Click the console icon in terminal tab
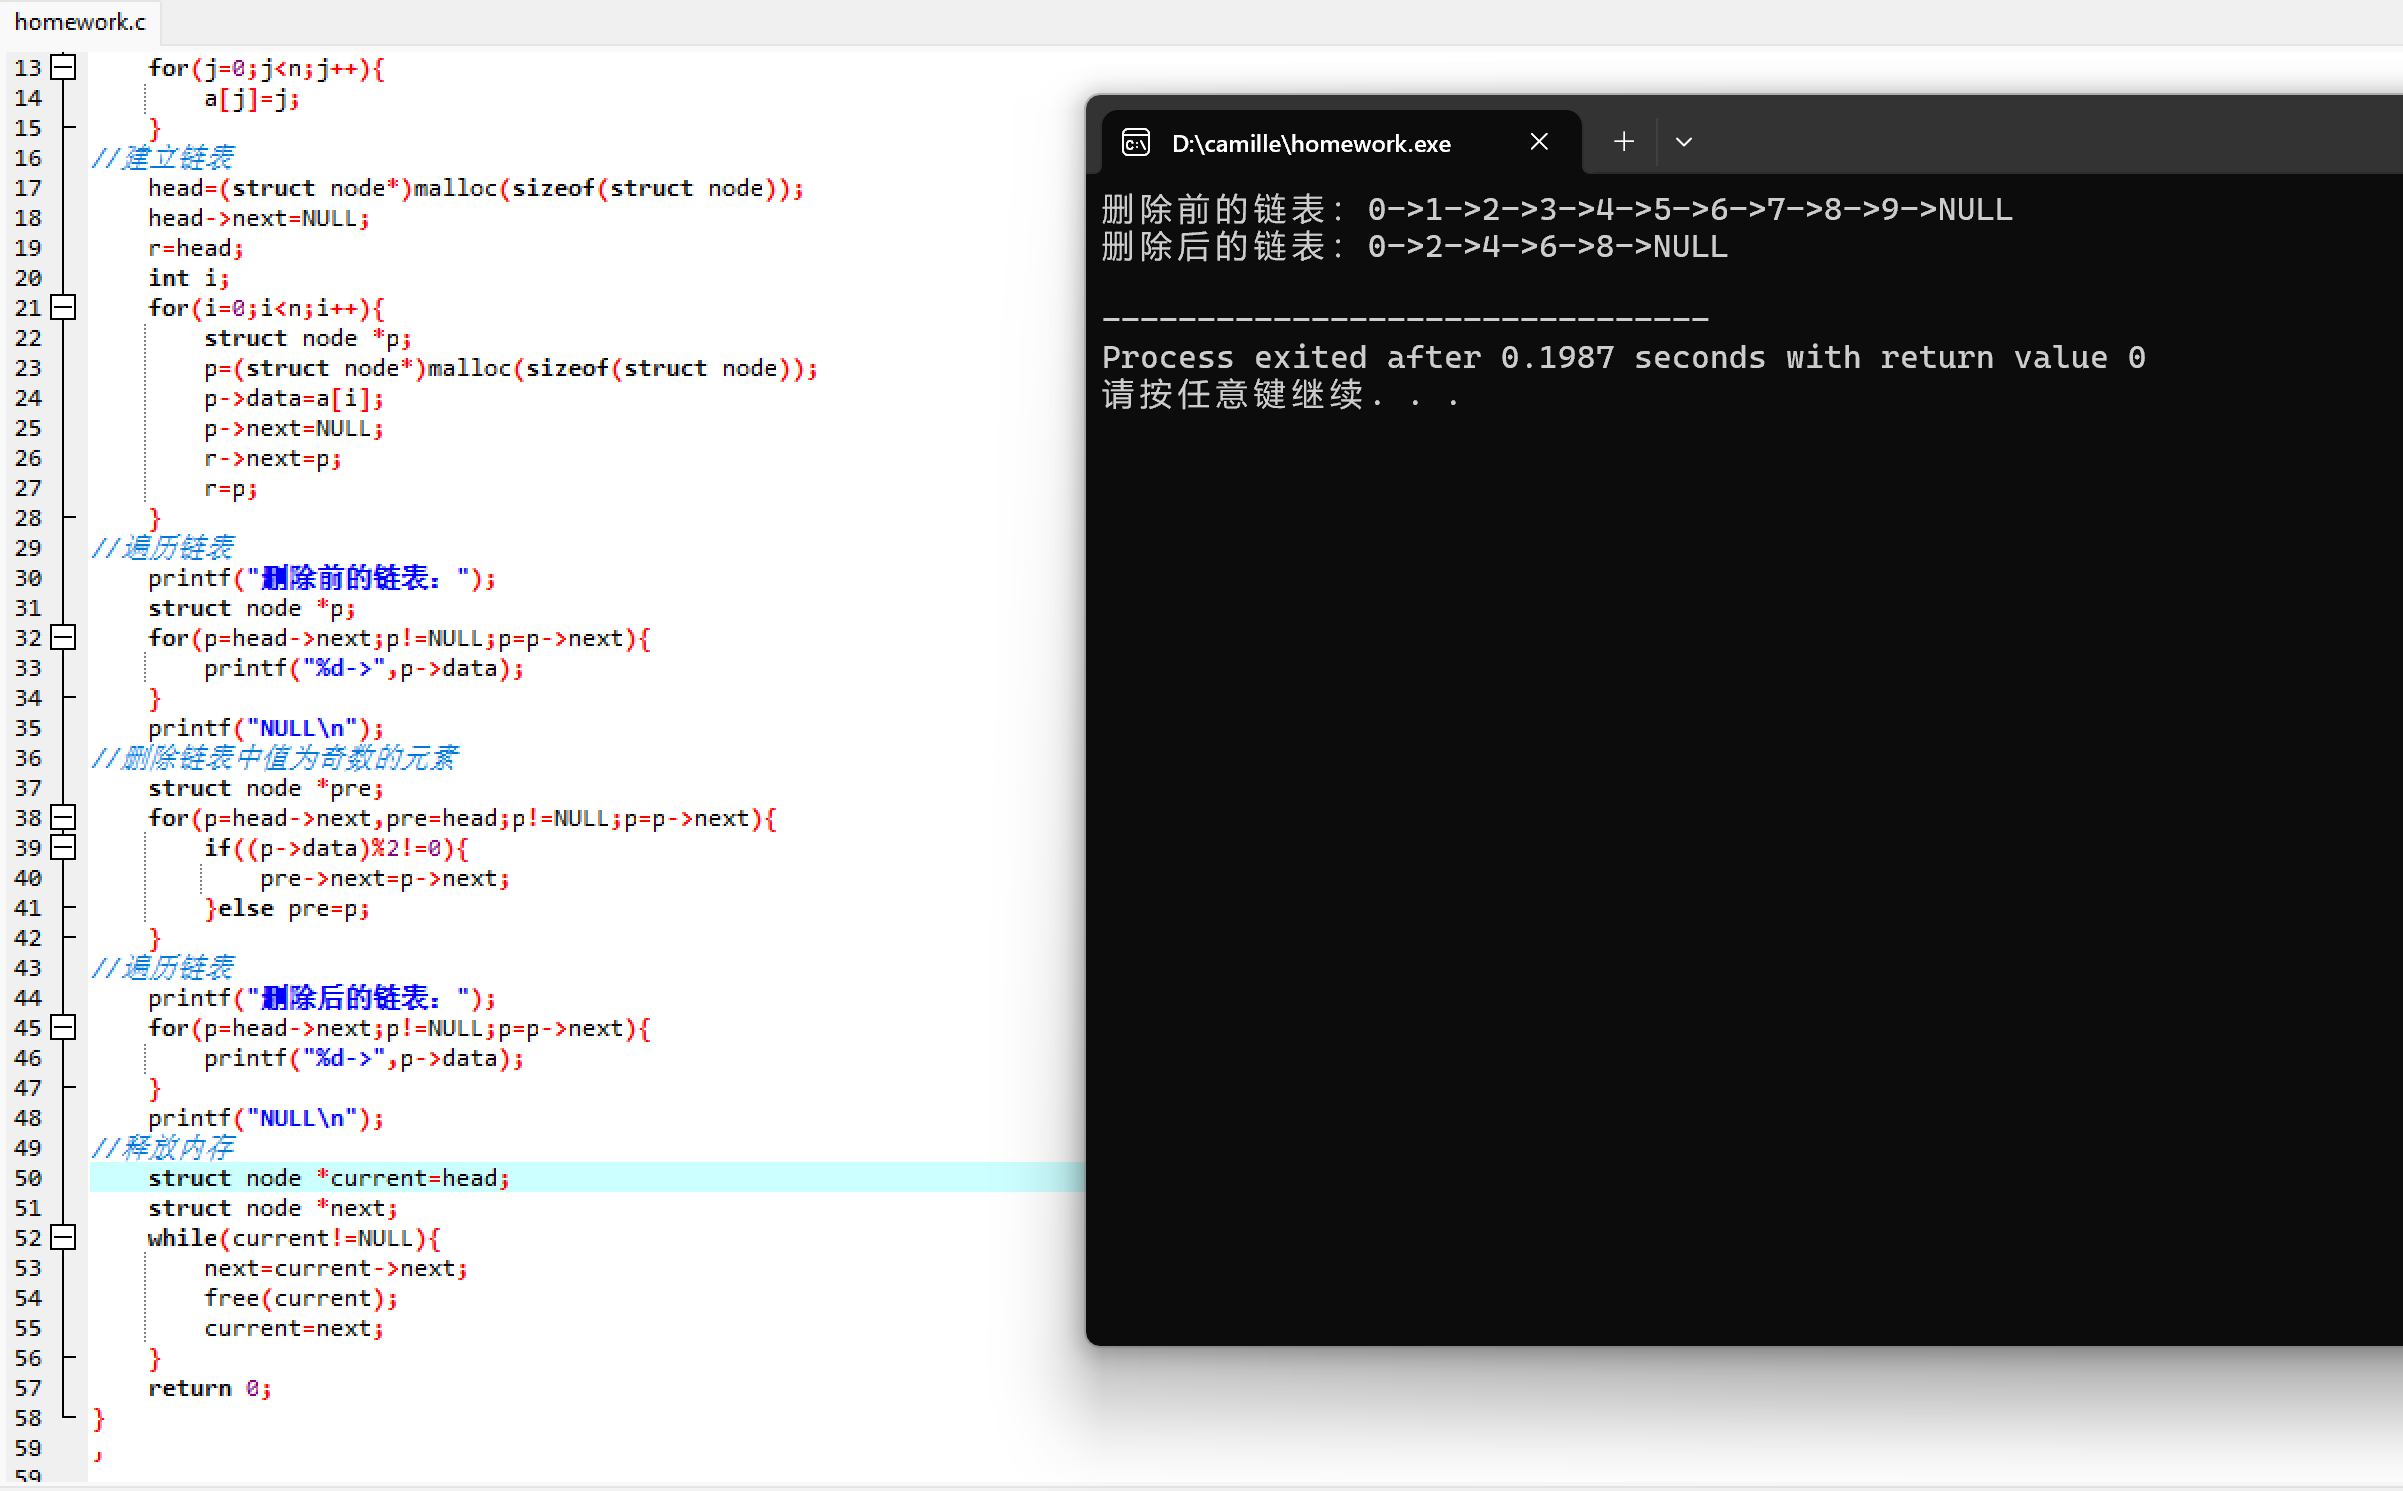Image resolution: width=2403 pixels, height=1491 pixels. coord(1136,143)
